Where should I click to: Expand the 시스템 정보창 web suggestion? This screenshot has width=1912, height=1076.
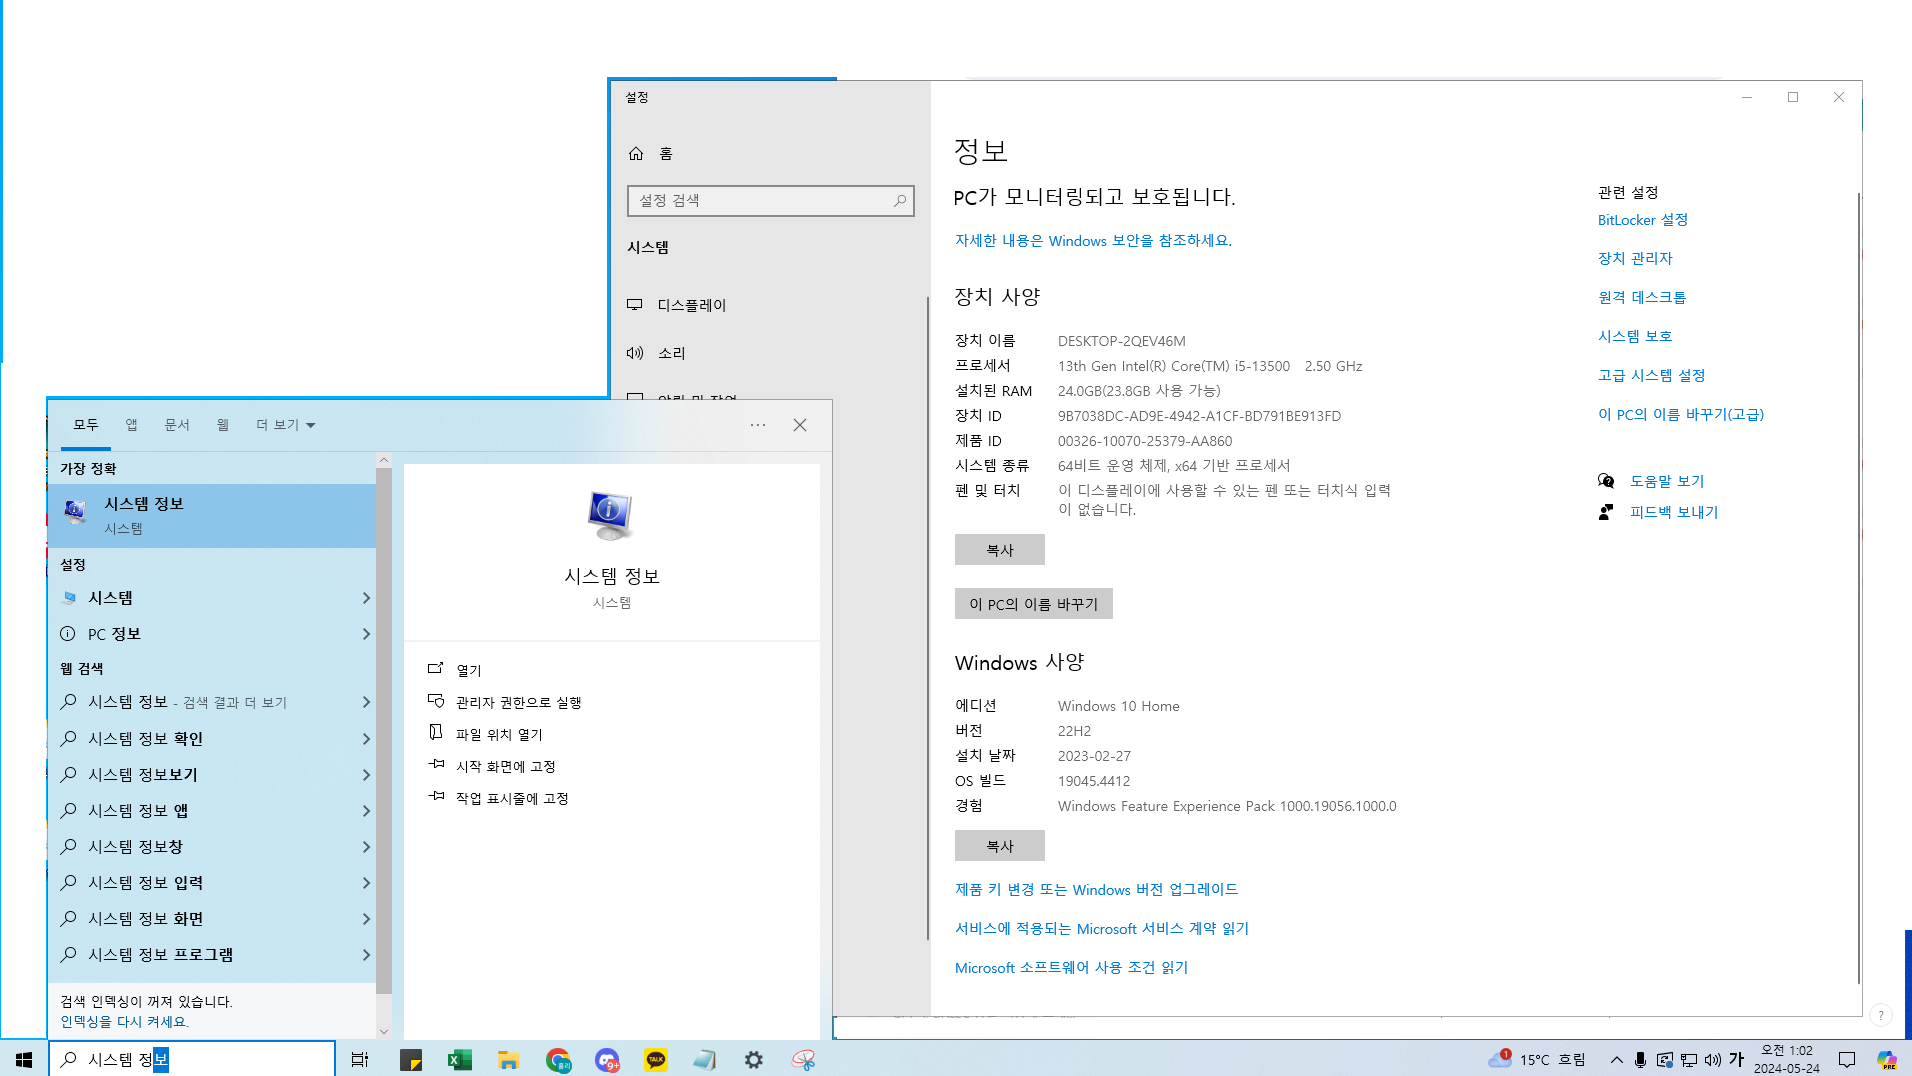coord(366,847)
